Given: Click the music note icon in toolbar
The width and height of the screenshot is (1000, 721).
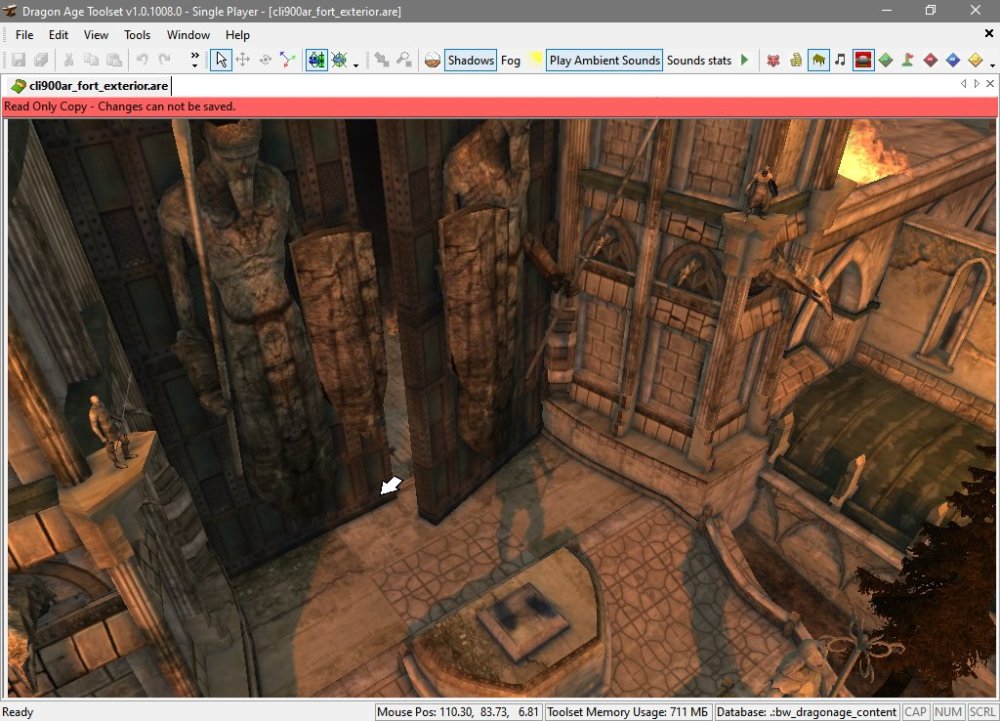Looking at the screenshot, I should tap(840, 60).
